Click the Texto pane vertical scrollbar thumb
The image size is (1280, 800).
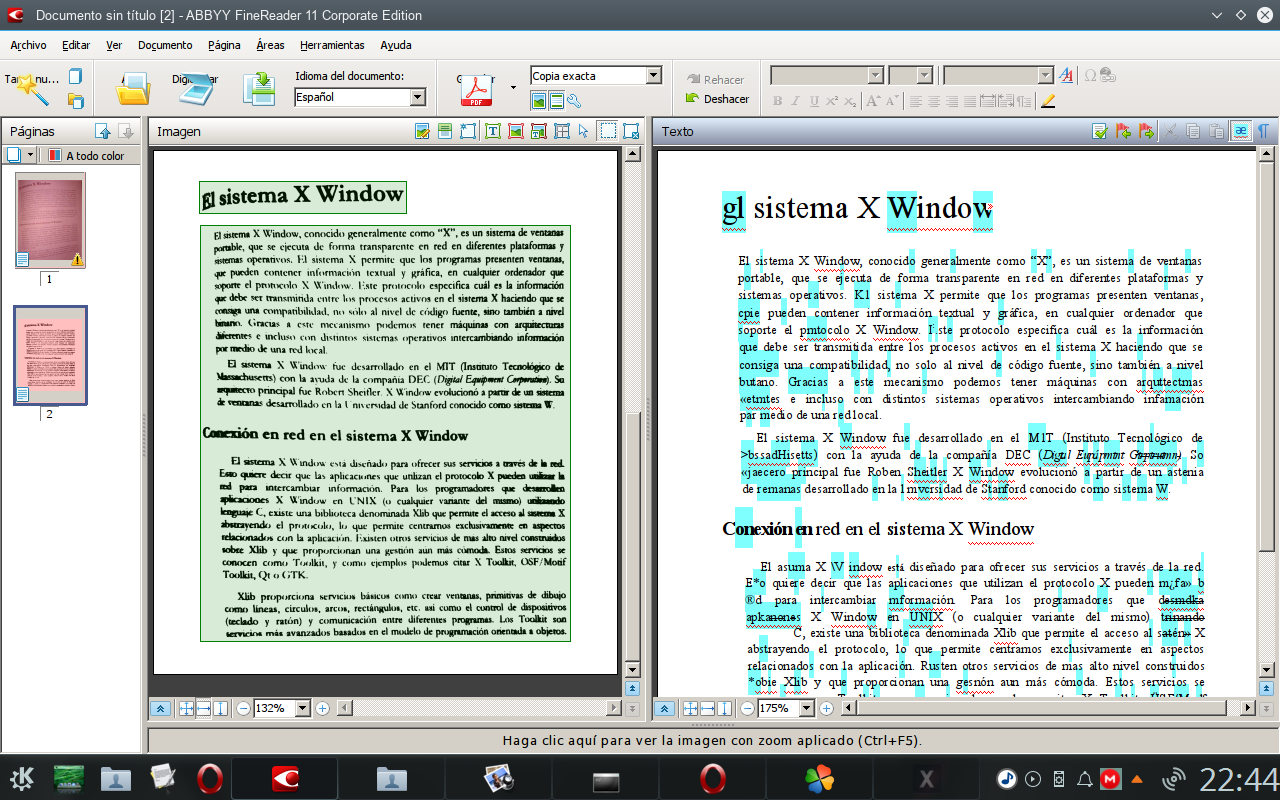[x=1266, y=355]
